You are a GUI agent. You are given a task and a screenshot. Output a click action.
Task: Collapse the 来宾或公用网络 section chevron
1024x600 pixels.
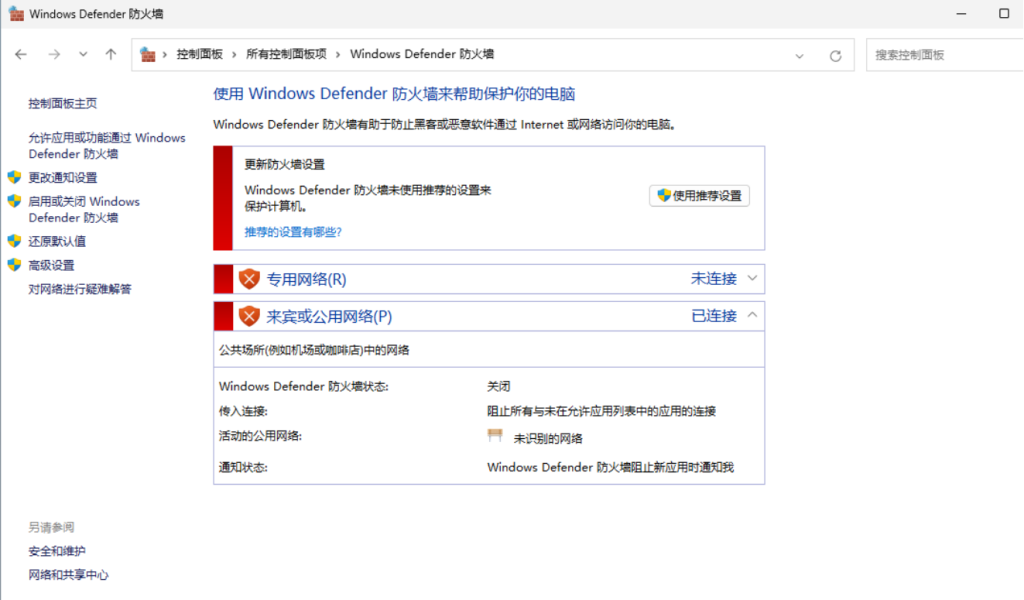point(753,315)
